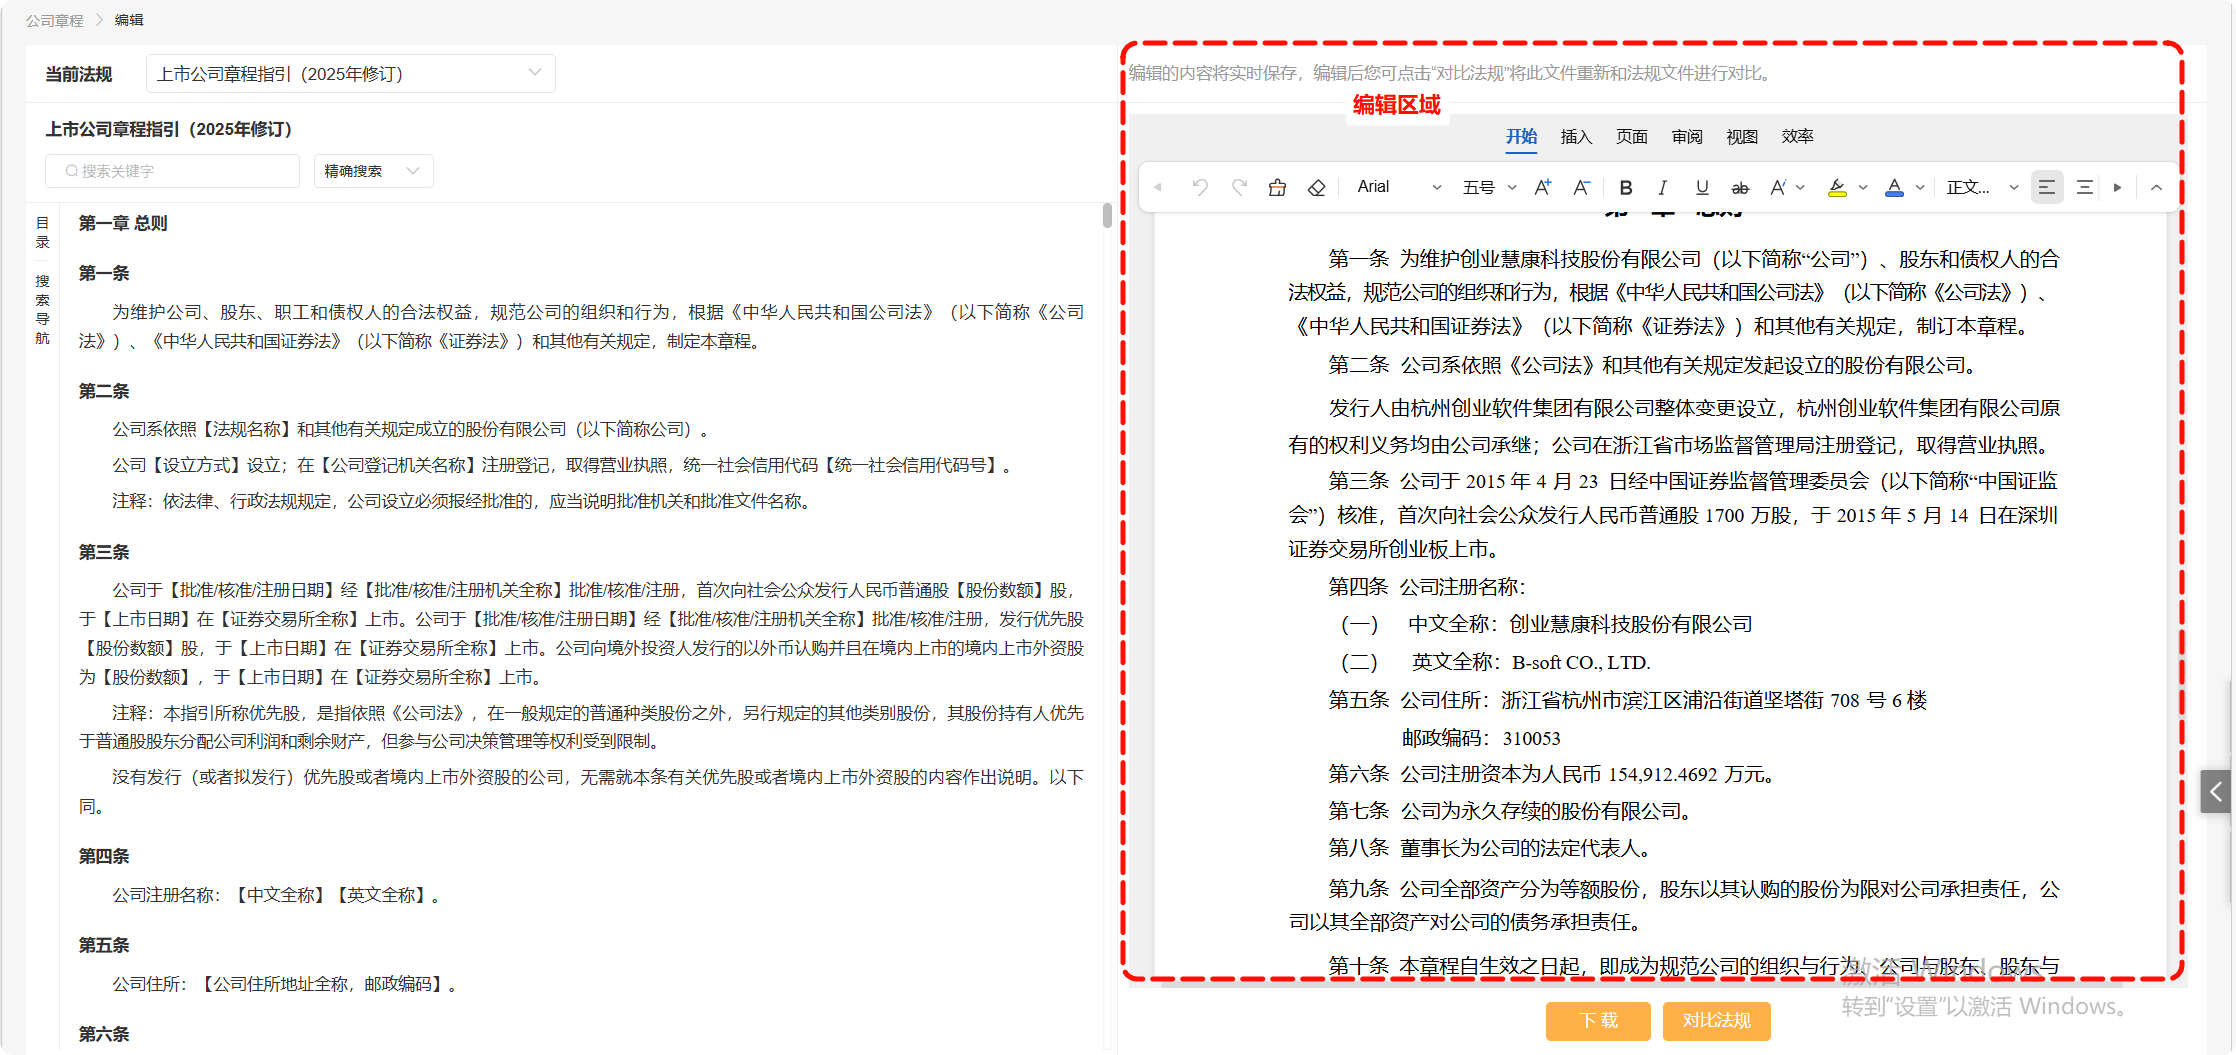Switch to the 审阅 tab
This screenshot has width=2236, height=1055.
1687,137
